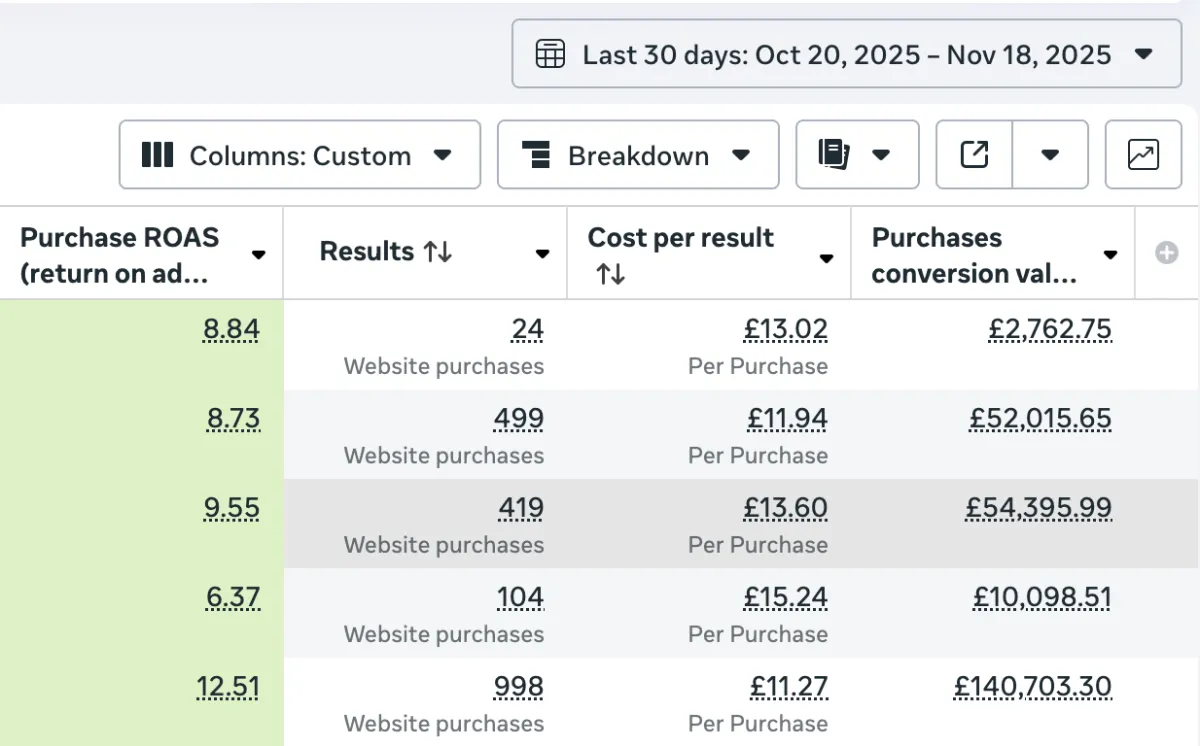Open Results column header menu arrow
This screenshot has height=746, width=1200.
pyautogui.click(x=542, y=254)
